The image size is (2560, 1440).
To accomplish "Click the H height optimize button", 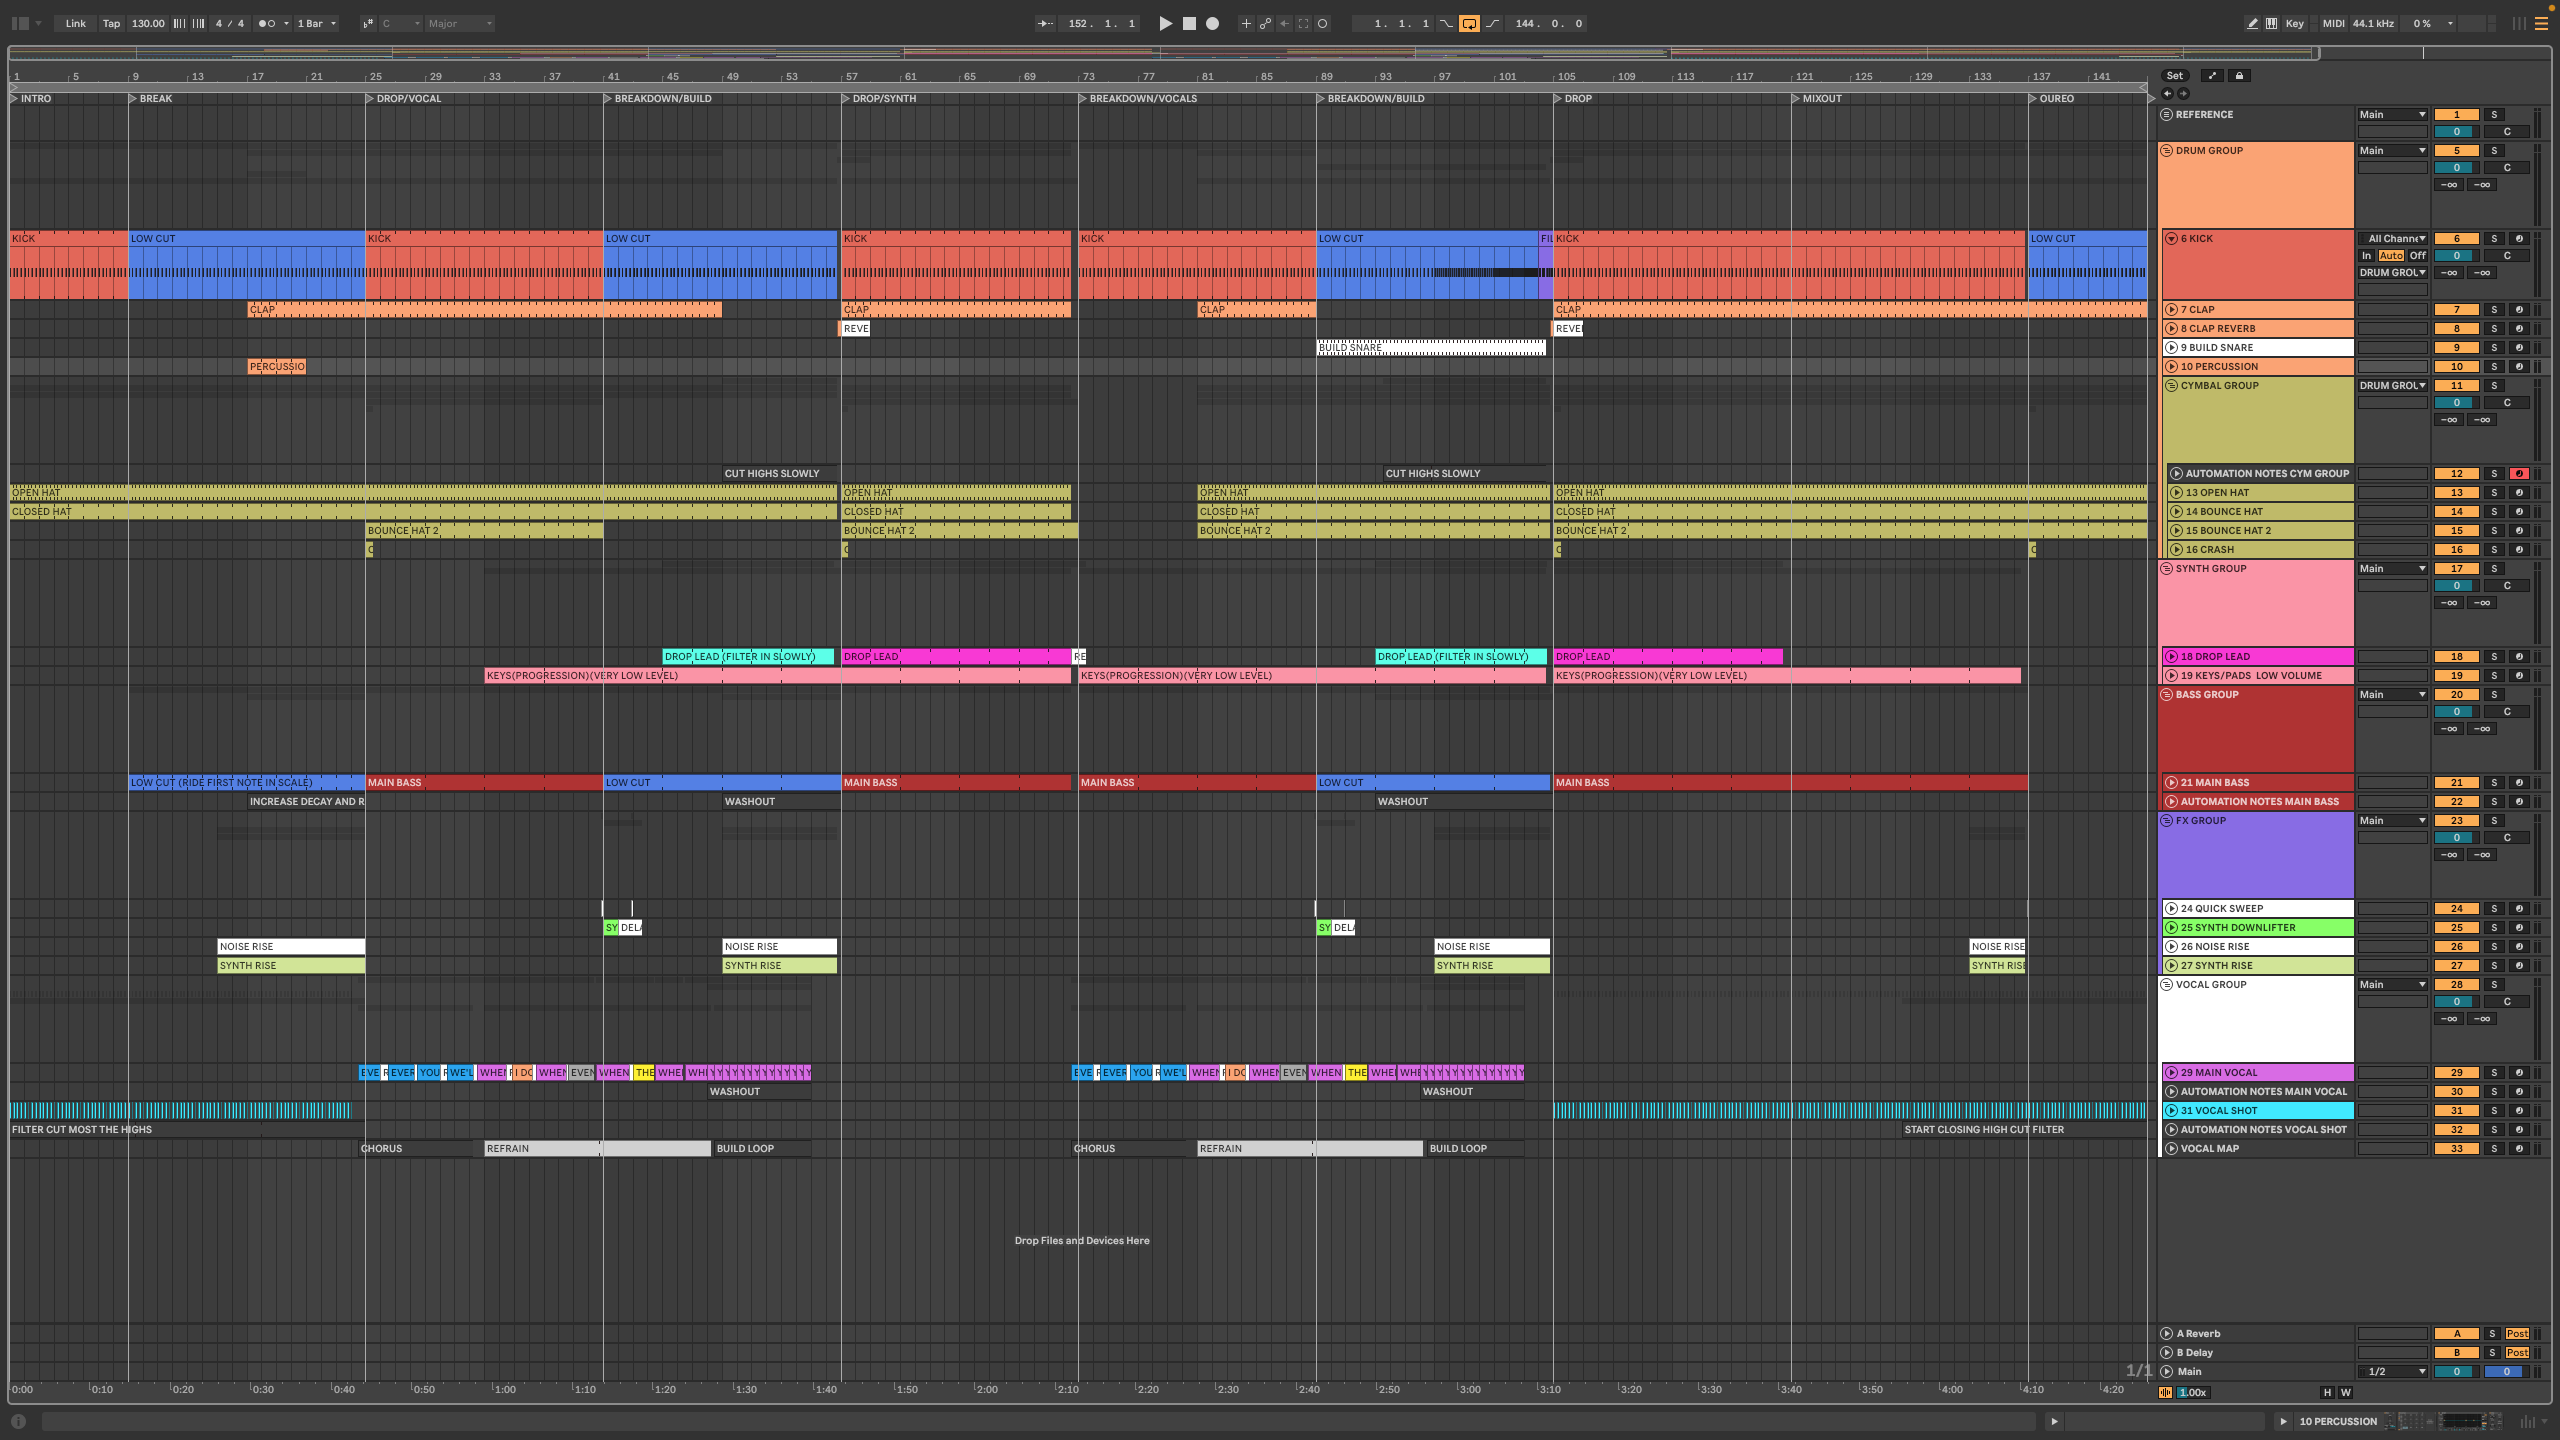I will coord(2327,1393).
